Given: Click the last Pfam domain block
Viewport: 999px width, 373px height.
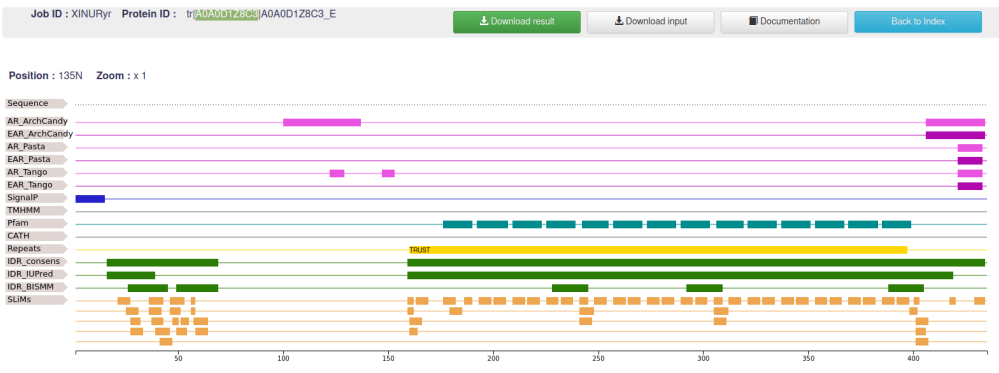Looking at the screenshot, I should click(x=896, y=224).
